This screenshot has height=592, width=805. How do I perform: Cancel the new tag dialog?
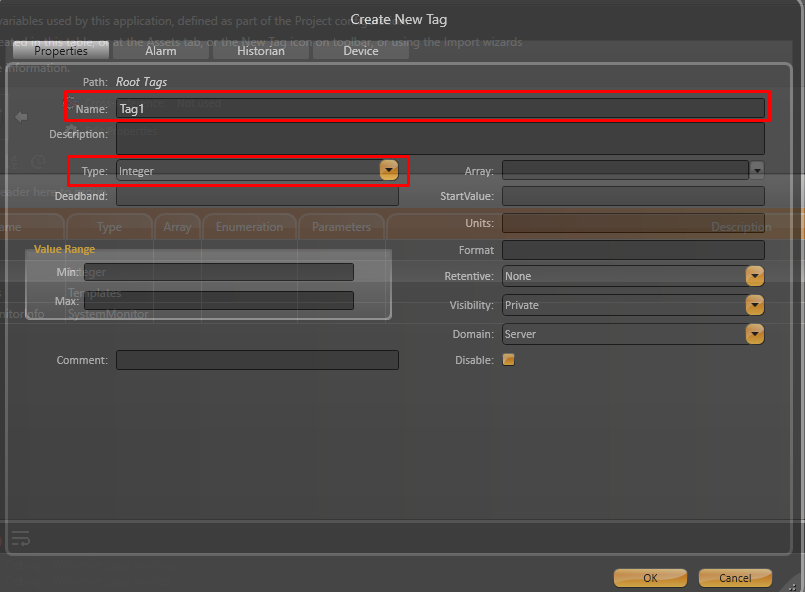click(735, 577)
